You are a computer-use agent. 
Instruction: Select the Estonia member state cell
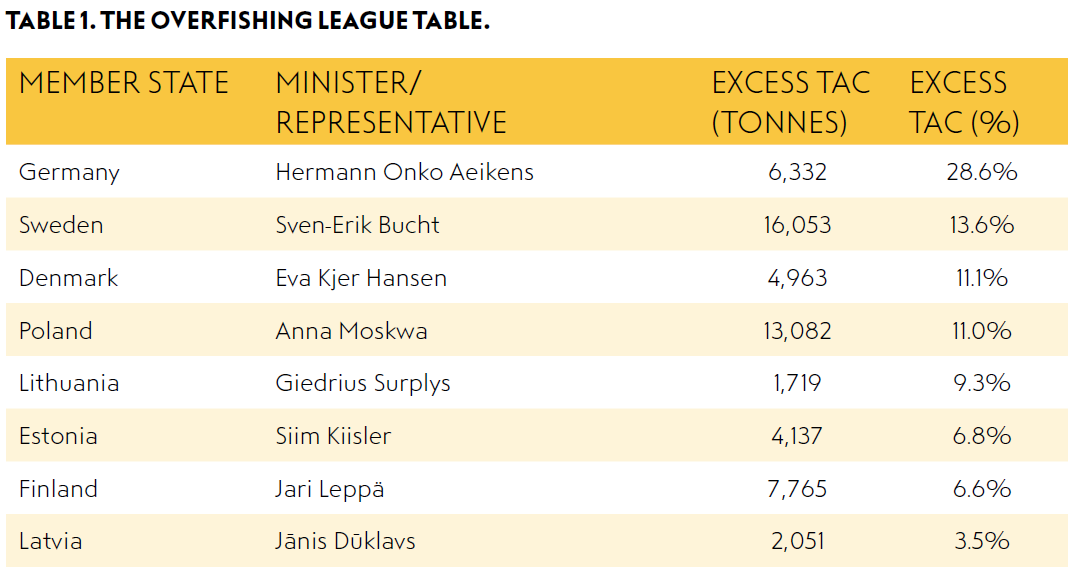click(x=58, y=436)
